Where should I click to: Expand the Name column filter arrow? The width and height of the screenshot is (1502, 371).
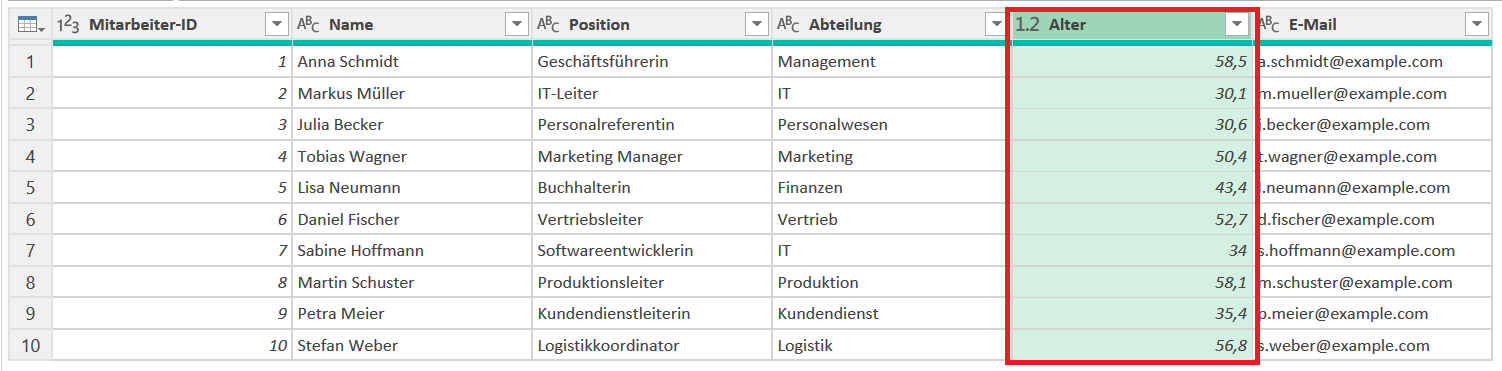click(x=516, y=25)
